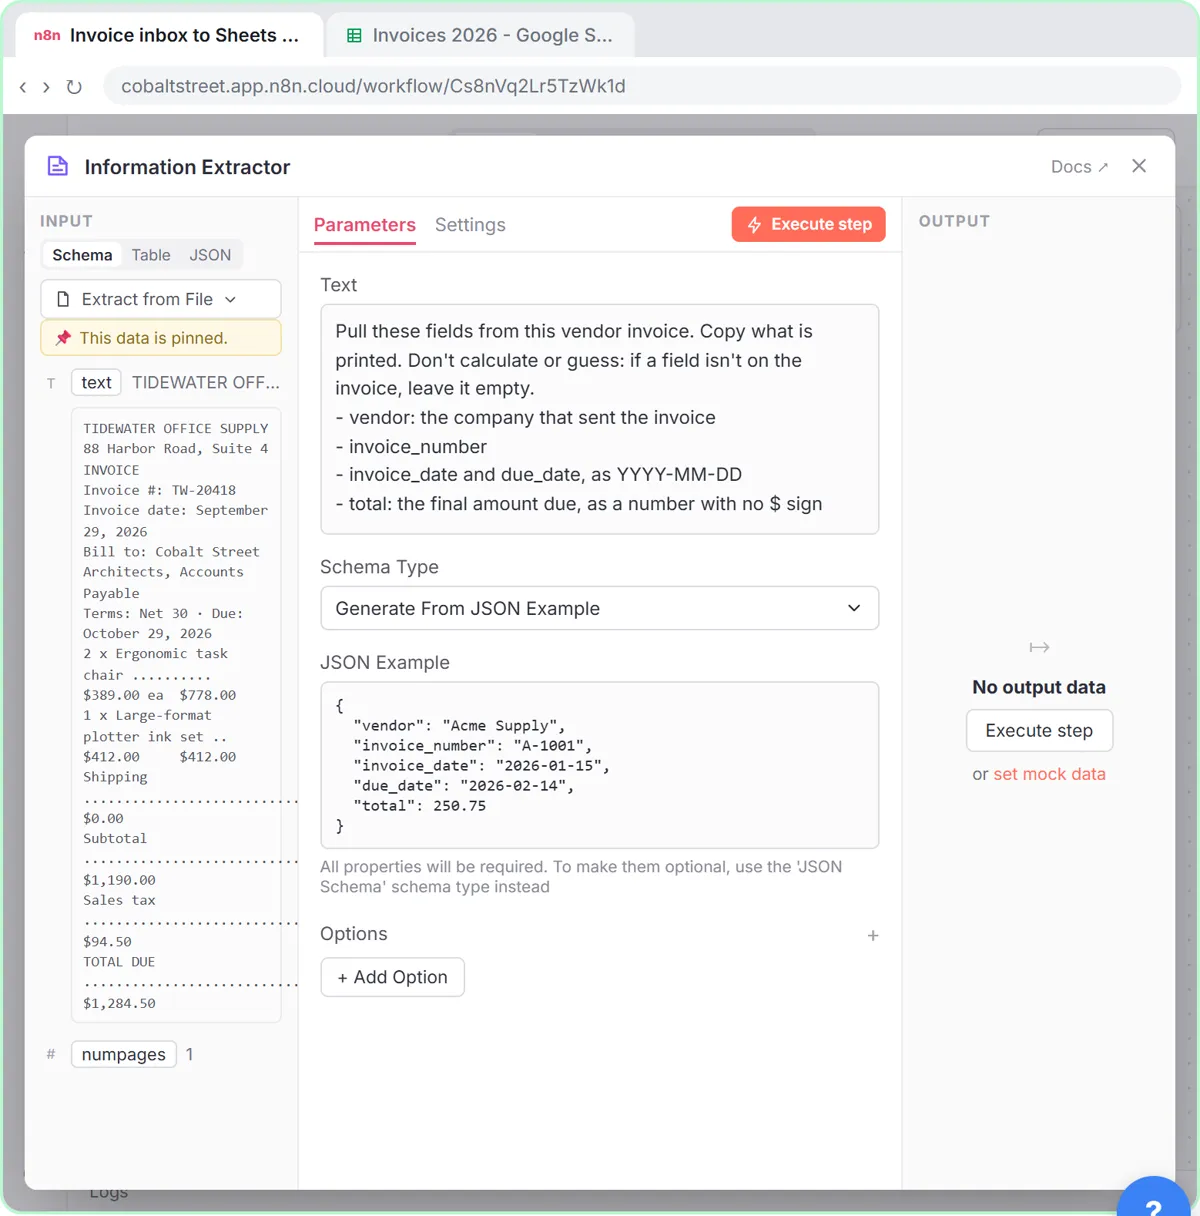Click the Information Extractor node icon
This screenshot has height=1216, width=1200.
point(58,166)
